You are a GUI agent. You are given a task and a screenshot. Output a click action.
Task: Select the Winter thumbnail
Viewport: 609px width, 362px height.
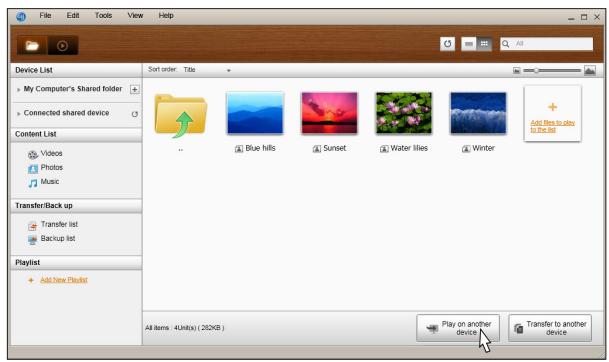pyautogui.click(x=478, y=113)
